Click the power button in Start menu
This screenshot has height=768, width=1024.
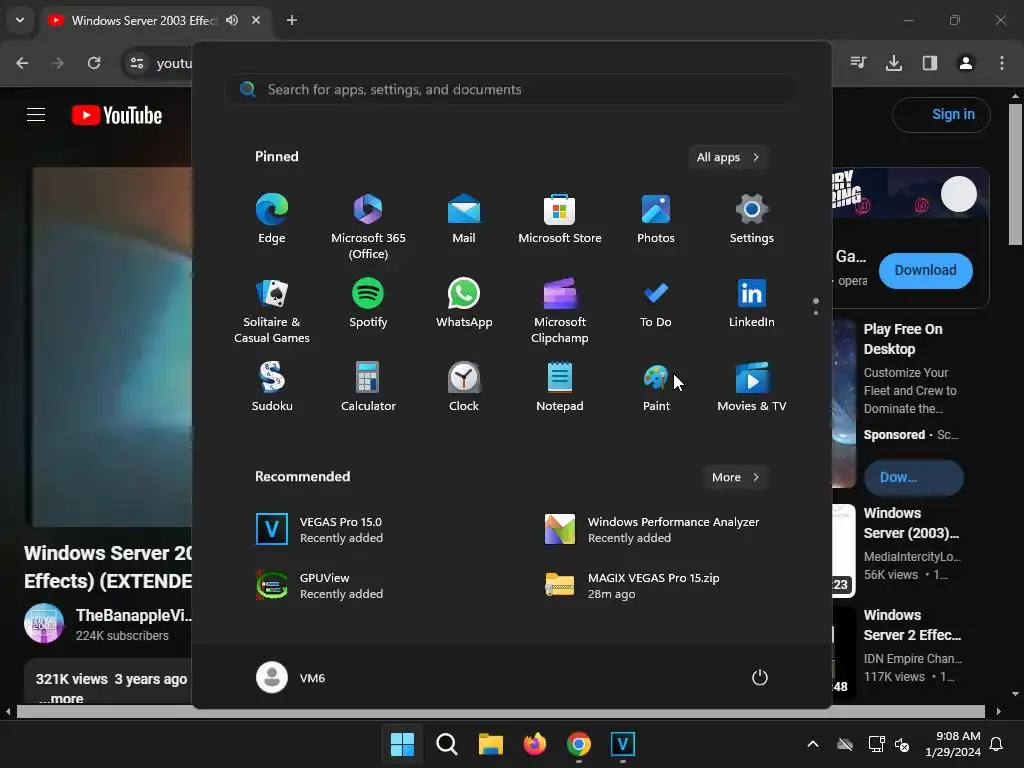pos(760,677)
